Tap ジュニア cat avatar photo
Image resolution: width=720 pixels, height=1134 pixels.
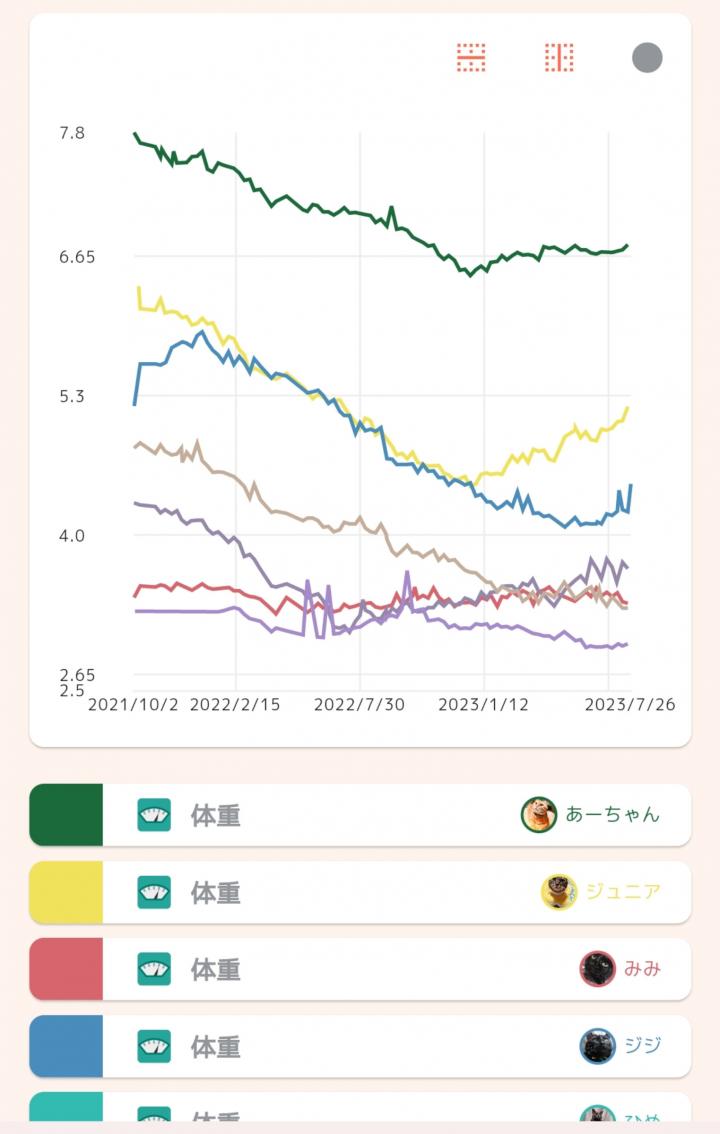tap(558, 892)
